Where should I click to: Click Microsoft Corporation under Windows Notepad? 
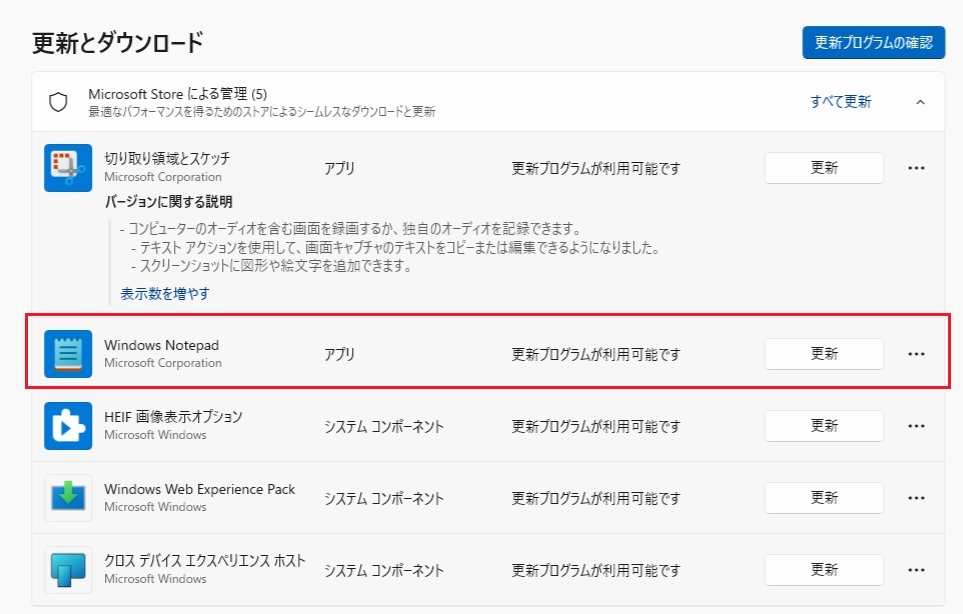pos(163,363)
